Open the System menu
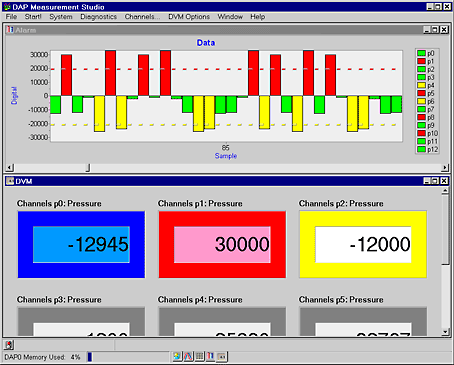 (x=61, y=17)
